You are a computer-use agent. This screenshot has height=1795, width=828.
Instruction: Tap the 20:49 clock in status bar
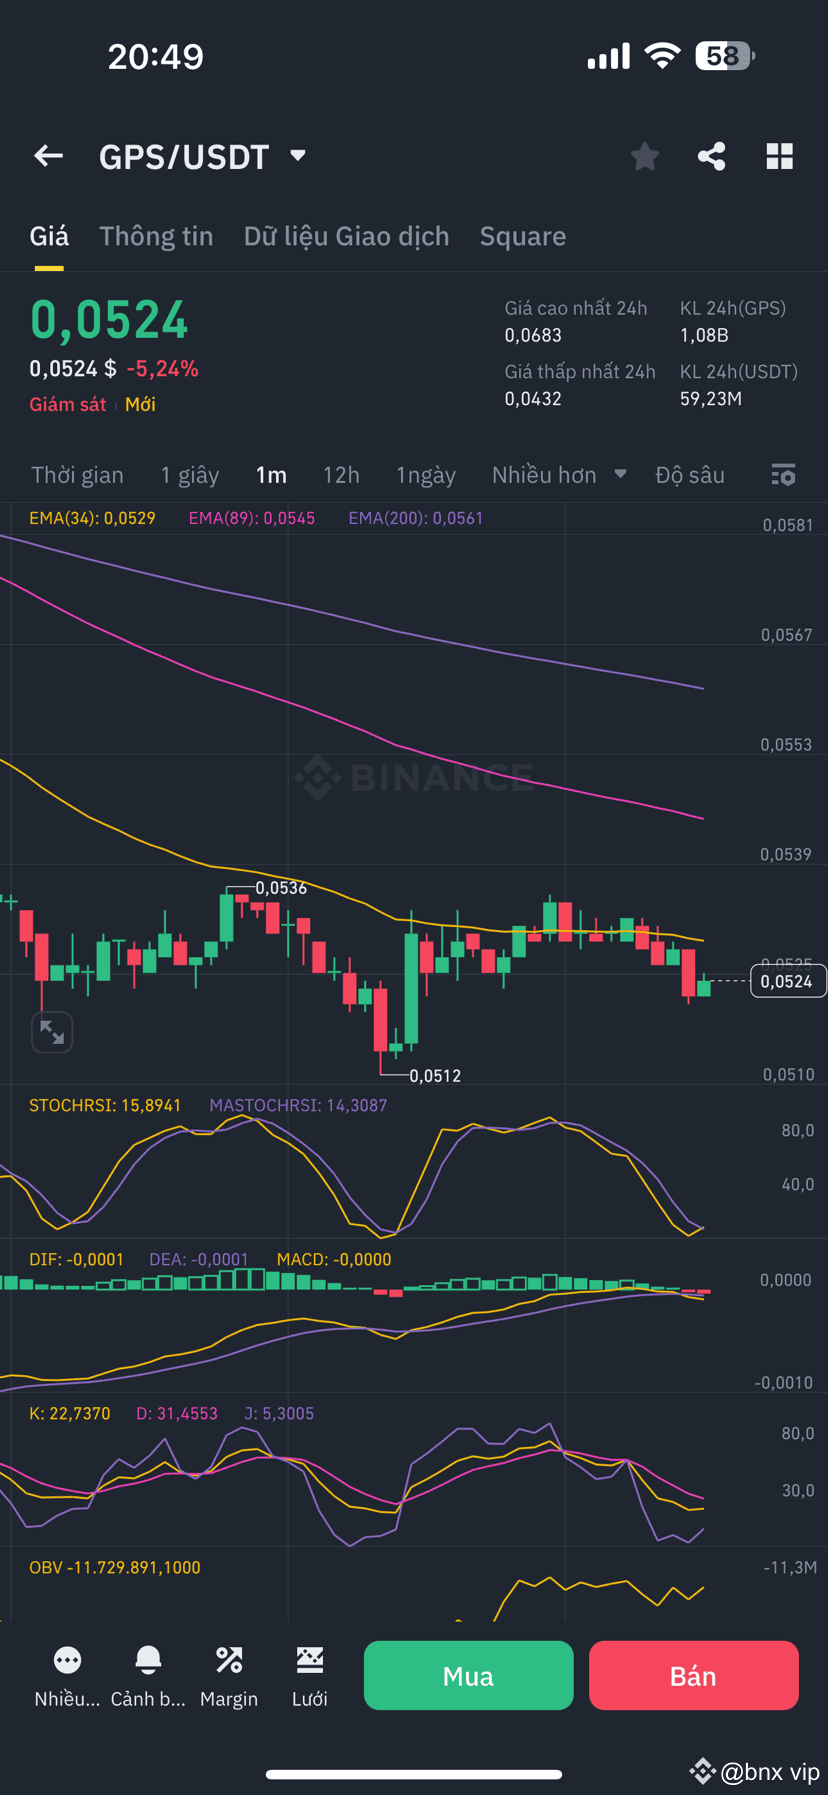(156, 56)
